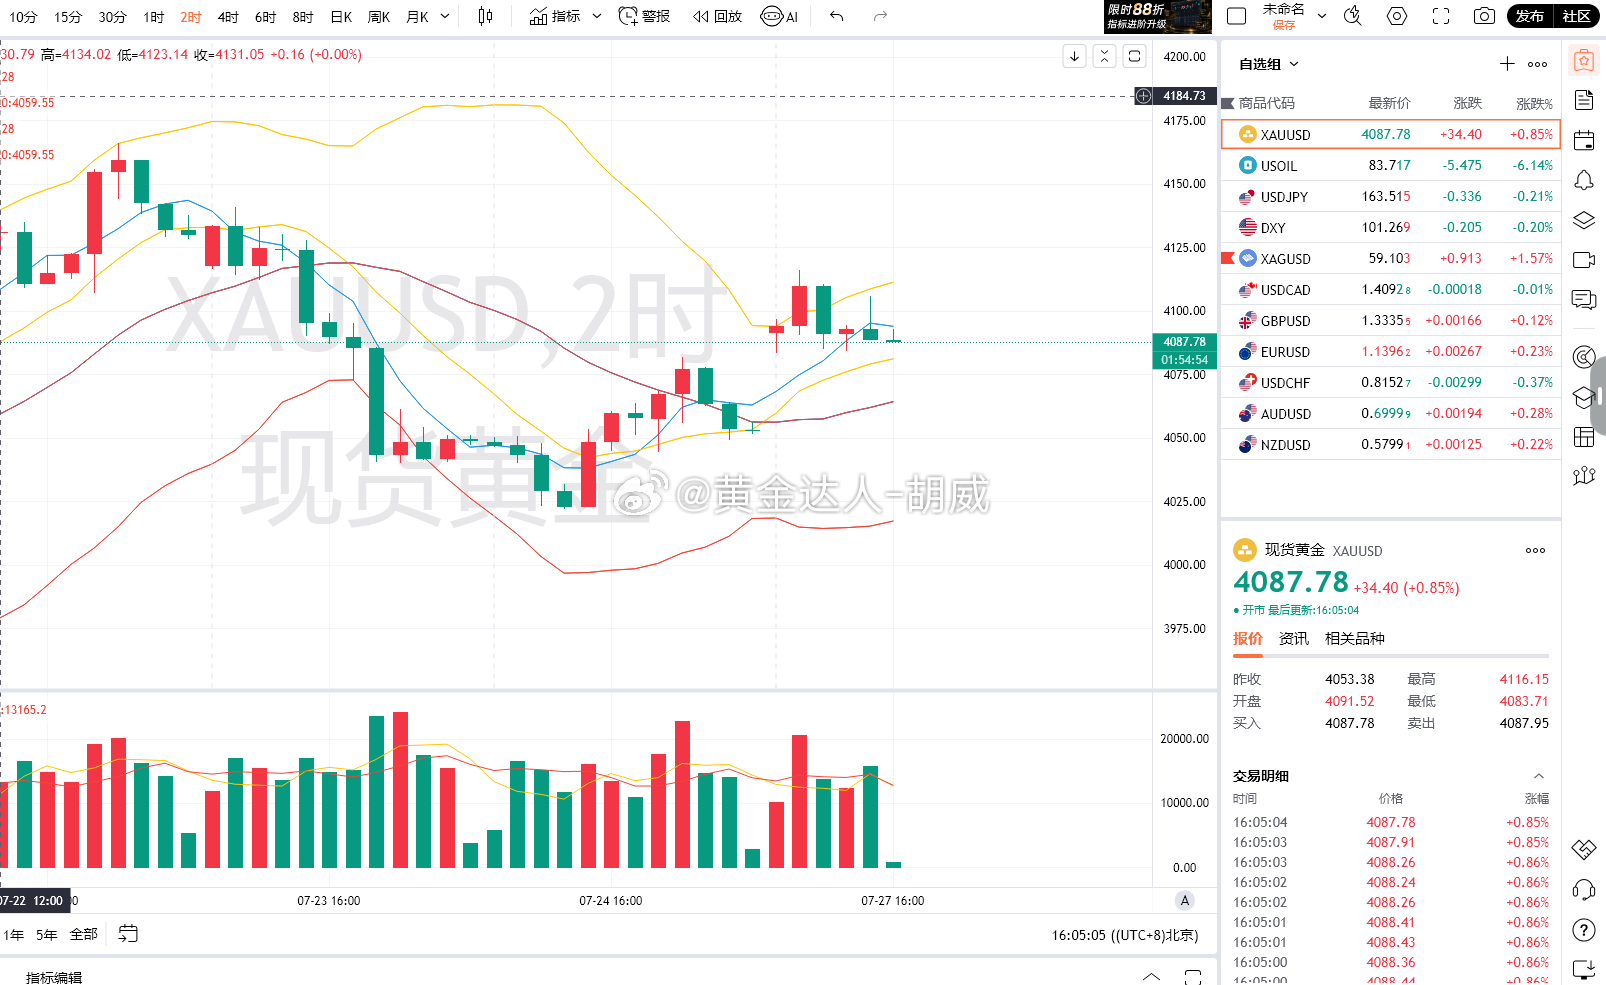This screenshot has height=985, width=1606.
Task: Open the AI assistant icon
Action: 779,16
